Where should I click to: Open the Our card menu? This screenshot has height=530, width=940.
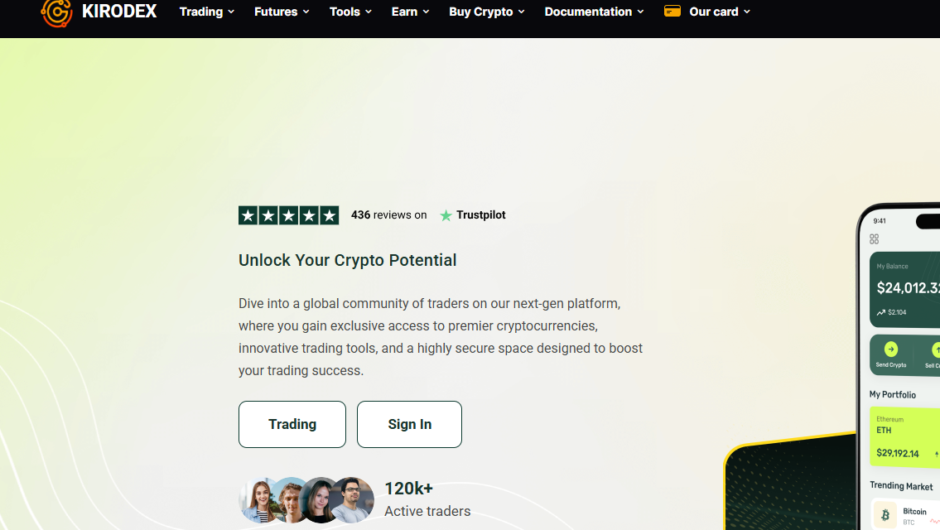(x=719, y=11)
